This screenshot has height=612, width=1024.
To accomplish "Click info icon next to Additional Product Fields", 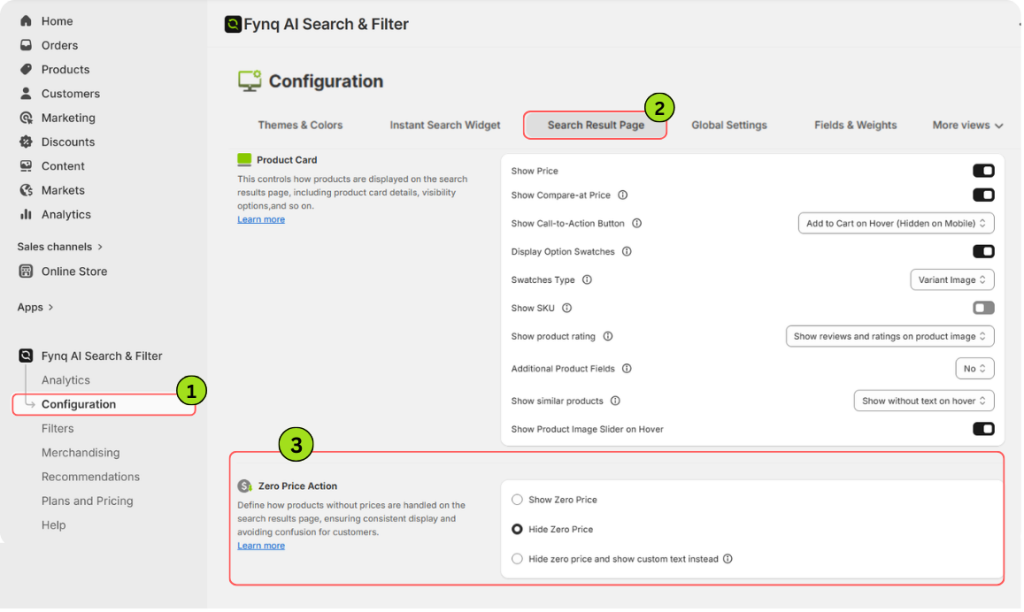I will pyautogui.click(x=627, y=368).
